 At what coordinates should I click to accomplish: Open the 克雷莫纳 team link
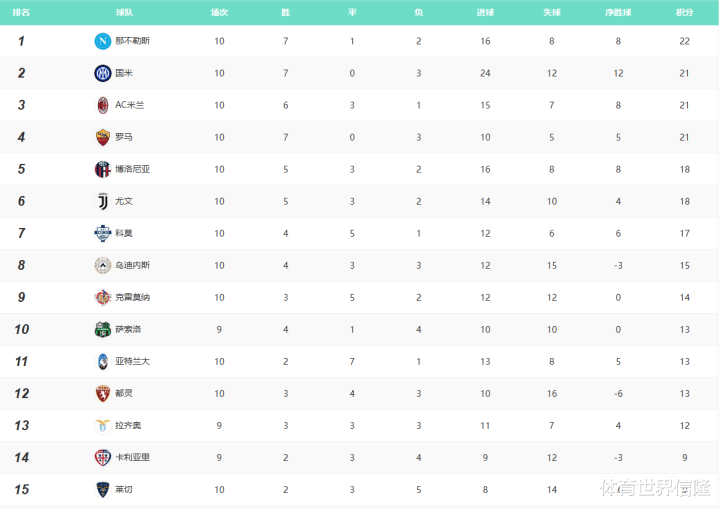pyautogui.click(x=133, y=297)
